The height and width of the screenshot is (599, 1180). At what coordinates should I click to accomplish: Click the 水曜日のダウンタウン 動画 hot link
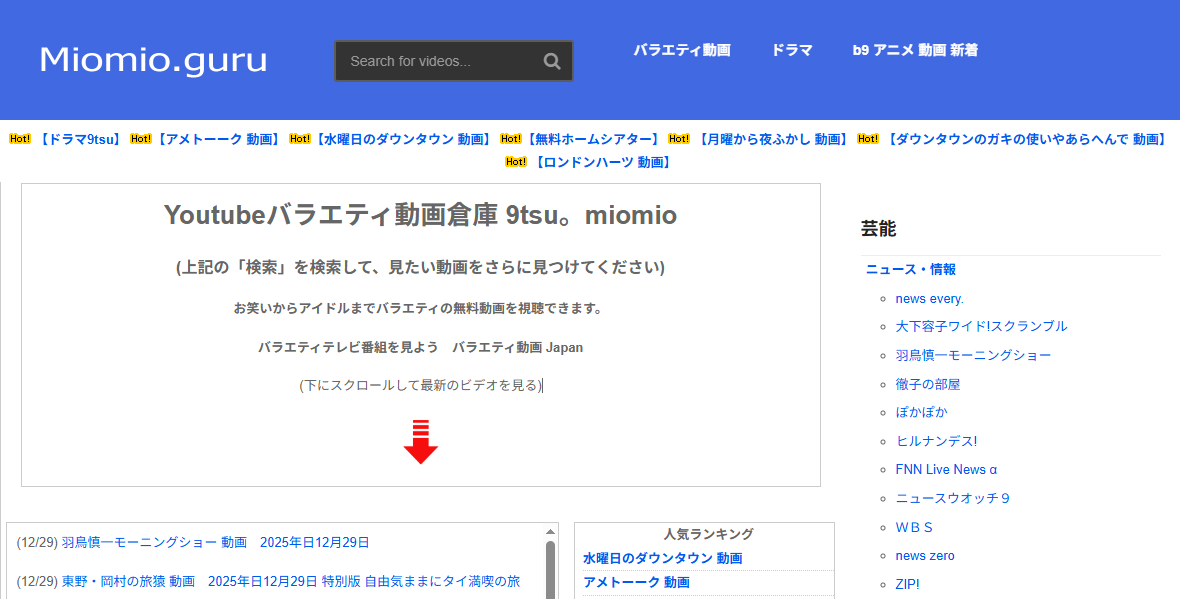401,139
